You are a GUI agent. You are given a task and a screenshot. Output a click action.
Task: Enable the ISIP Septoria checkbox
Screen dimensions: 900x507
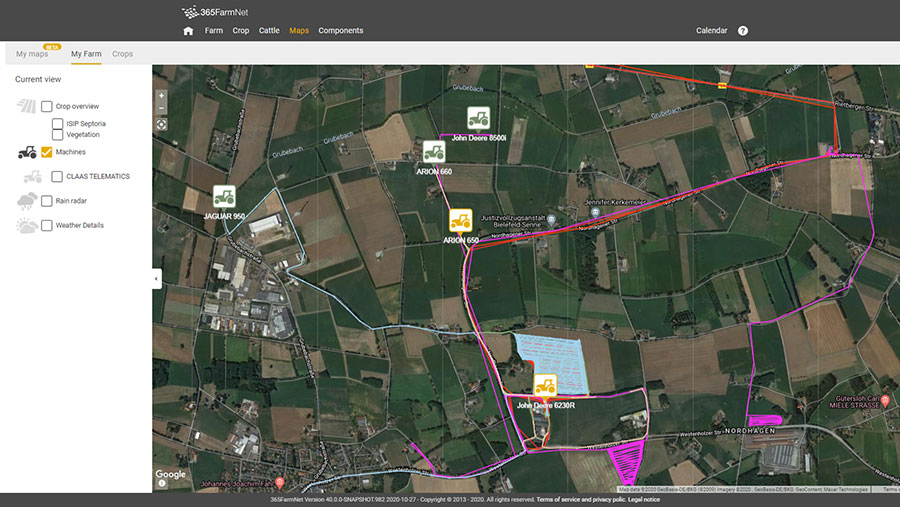point(57,123)
